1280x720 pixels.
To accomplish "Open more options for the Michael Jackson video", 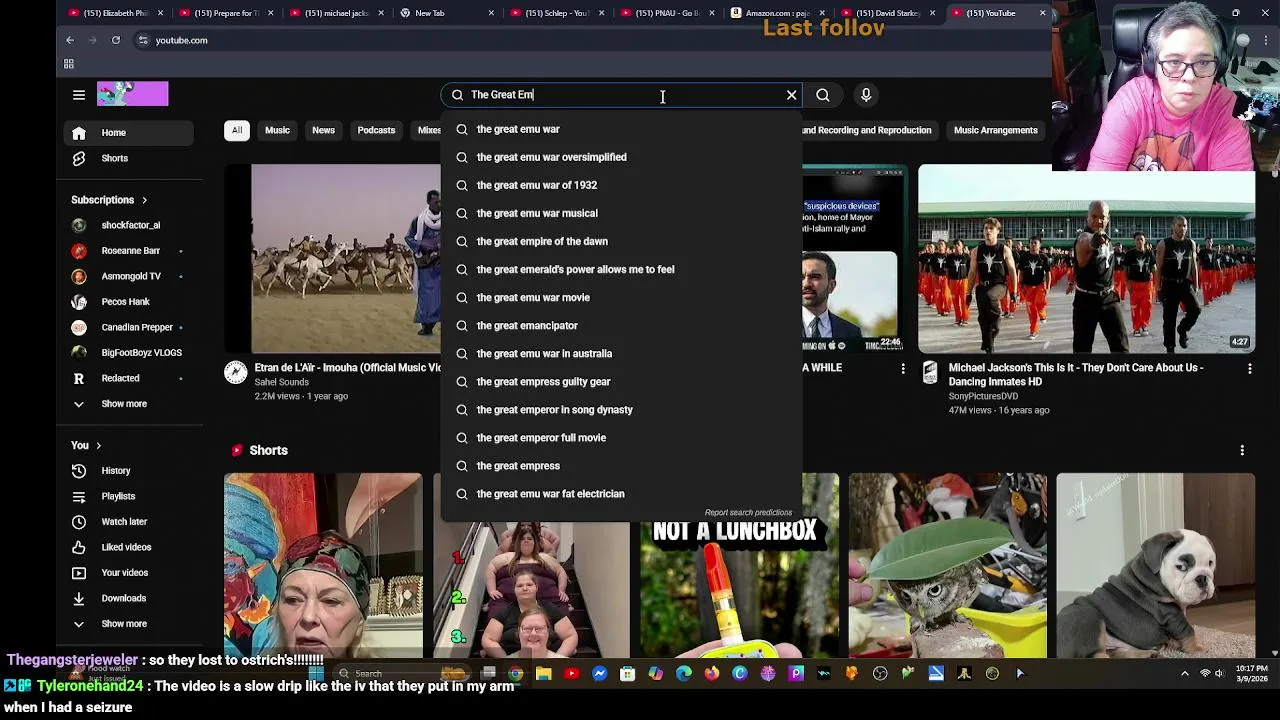I will pos(1249,369).
